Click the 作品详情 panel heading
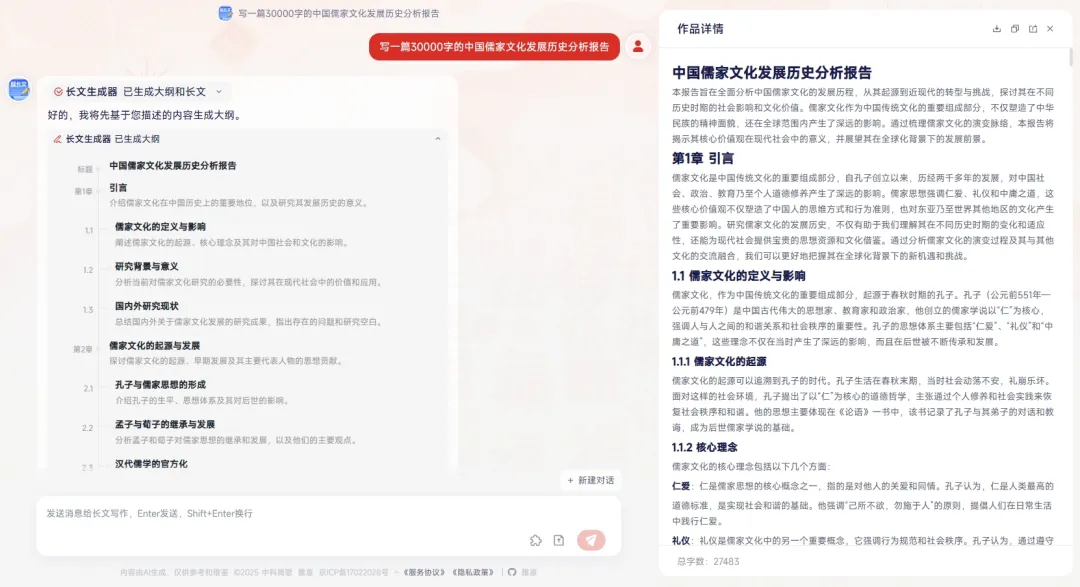This screenshot has width=1080, height=587. click(700, 29)
